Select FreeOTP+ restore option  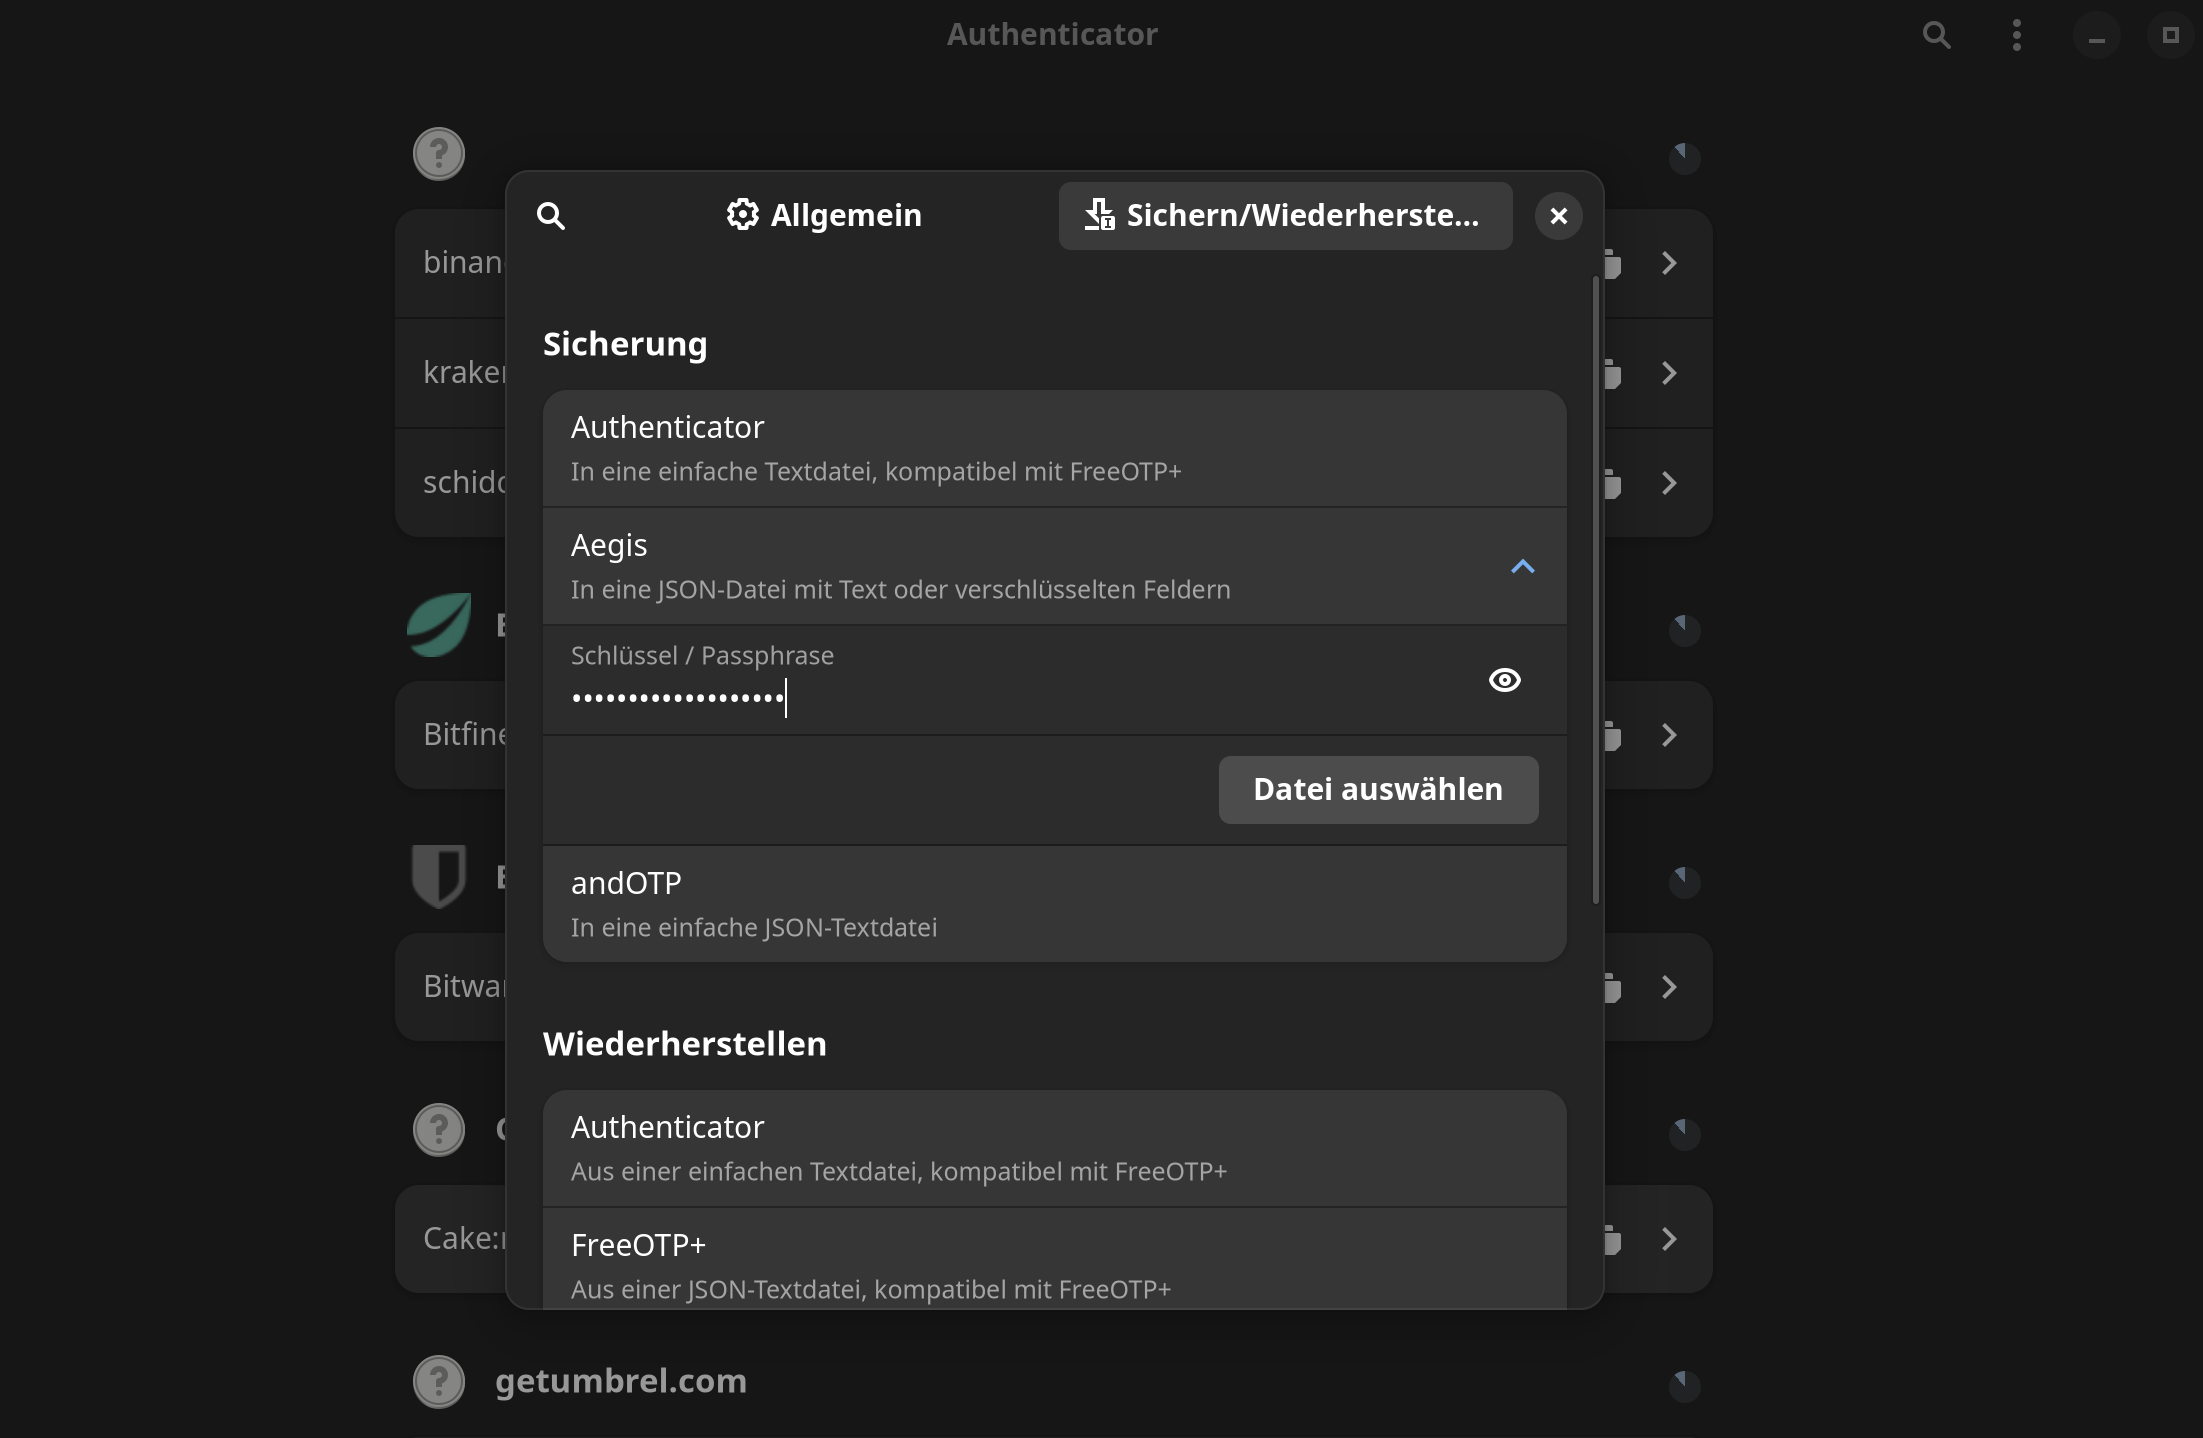point(1054,1260)
